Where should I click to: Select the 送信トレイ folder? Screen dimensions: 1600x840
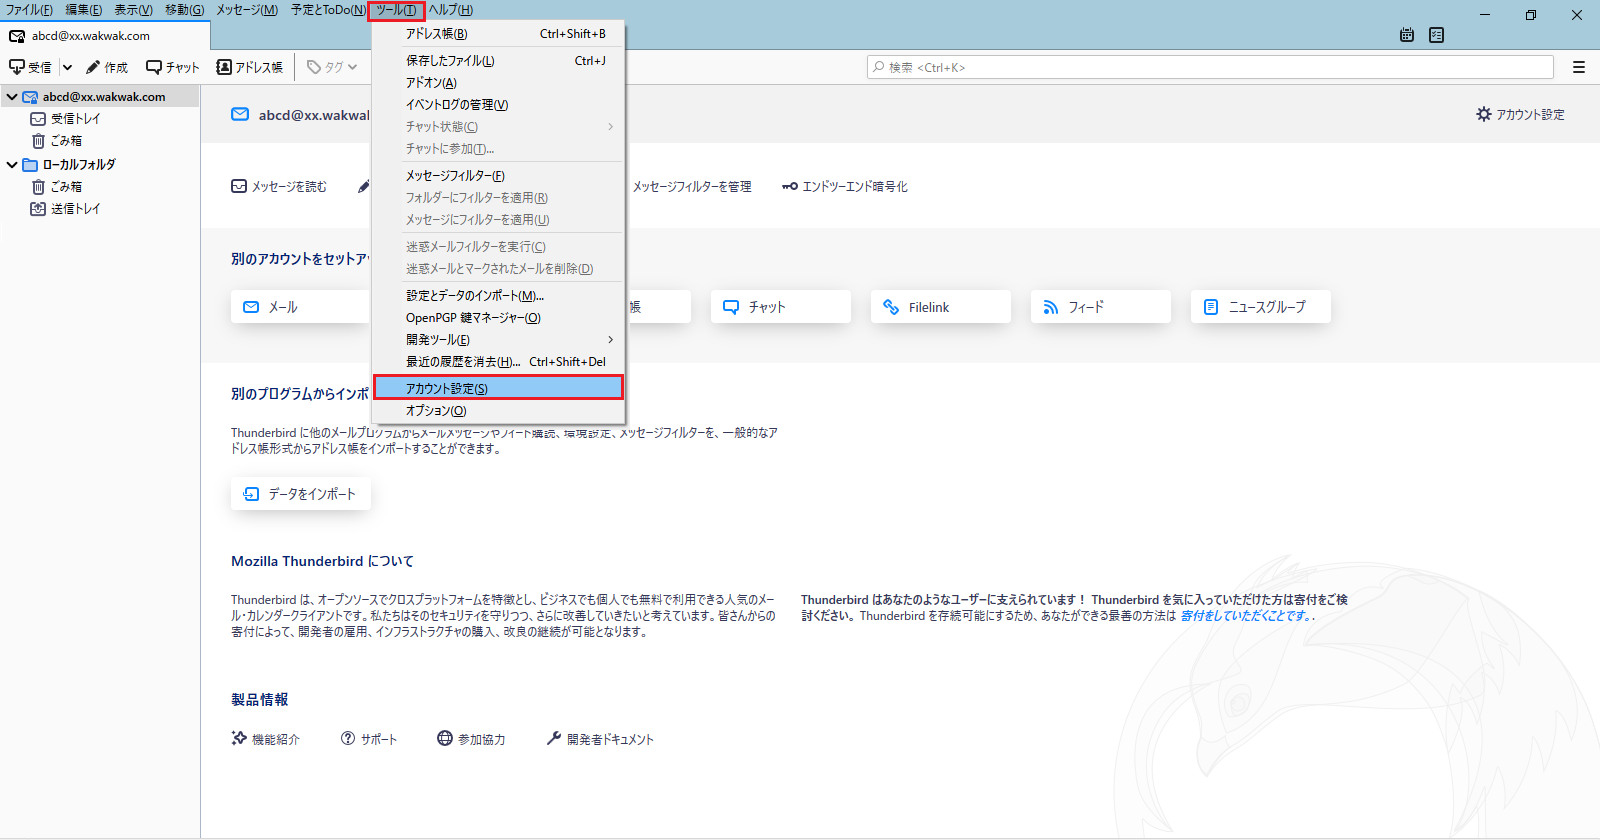click(x=66, y=208)
